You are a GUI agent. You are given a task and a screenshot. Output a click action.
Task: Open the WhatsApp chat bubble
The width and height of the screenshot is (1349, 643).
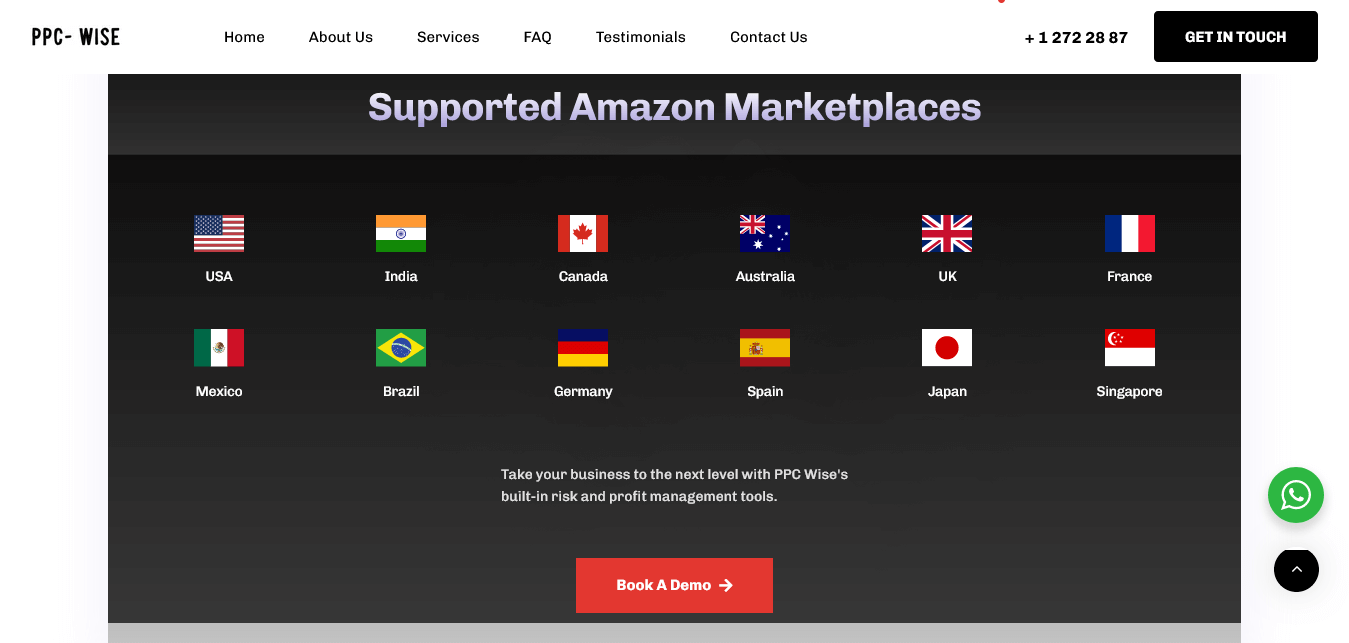pyautogui.click(x=1296, y=495)
